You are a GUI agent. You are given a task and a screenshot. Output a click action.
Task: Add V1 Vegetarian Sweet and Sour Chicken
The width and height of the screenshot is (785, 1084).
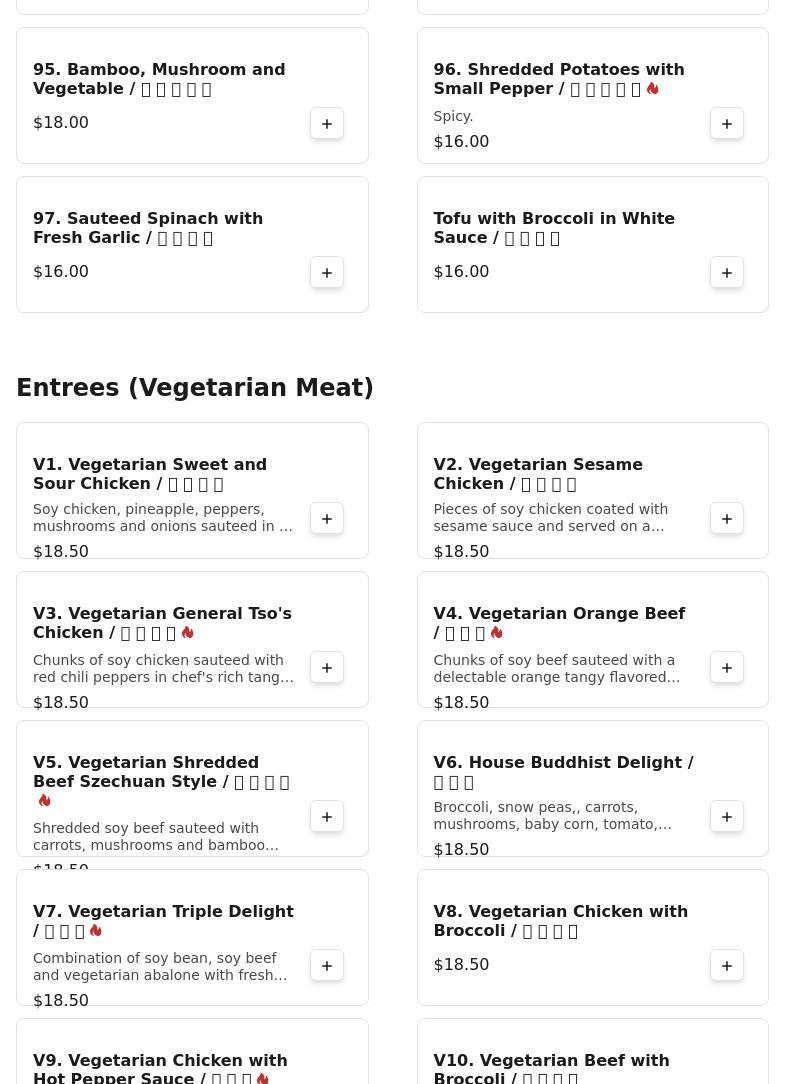click(327, 518)
